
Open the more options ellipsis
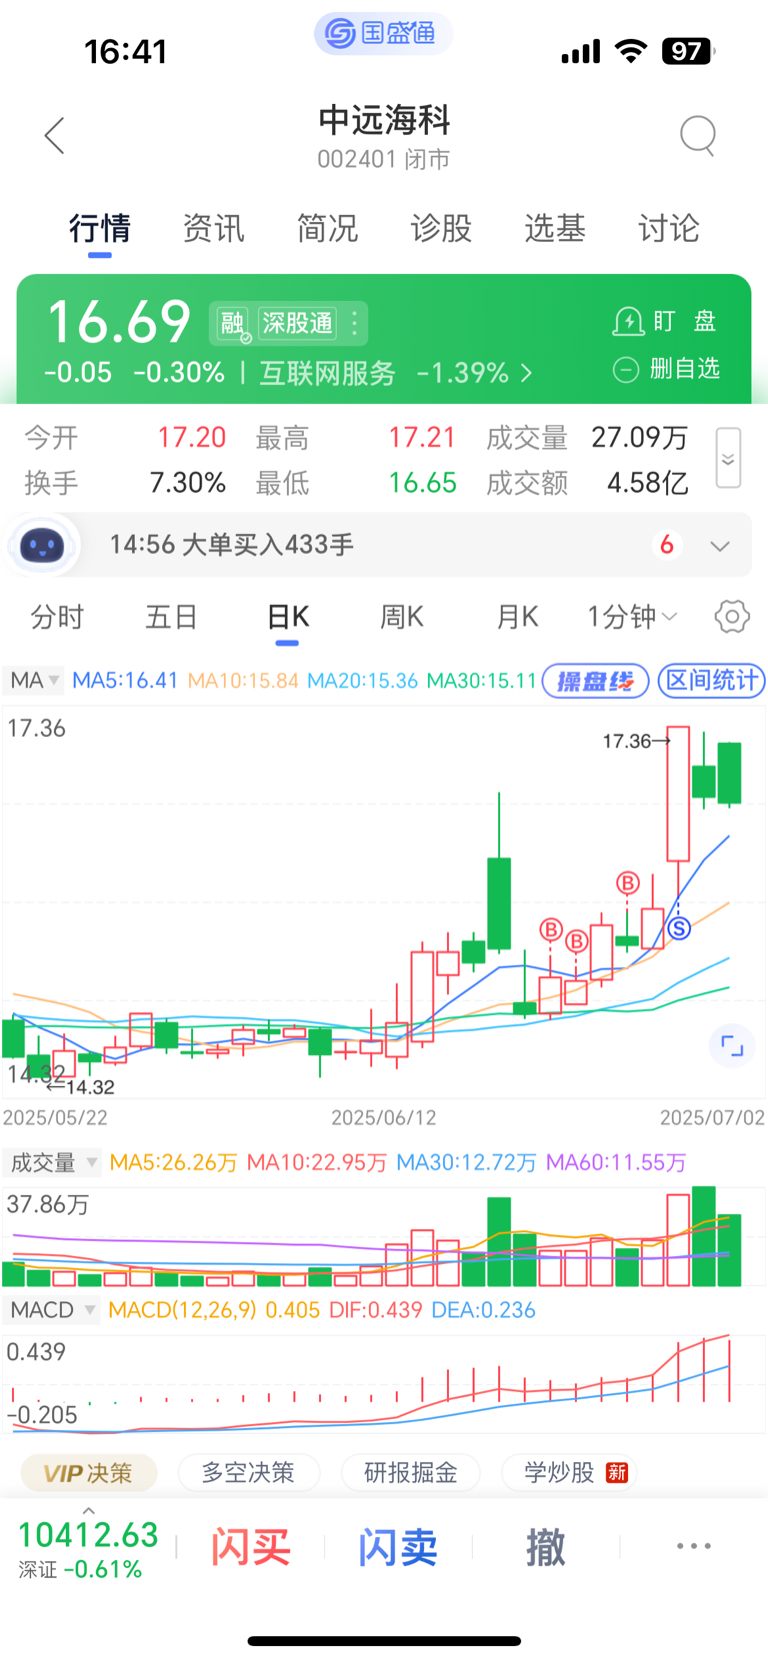(x=694, y=1546)
